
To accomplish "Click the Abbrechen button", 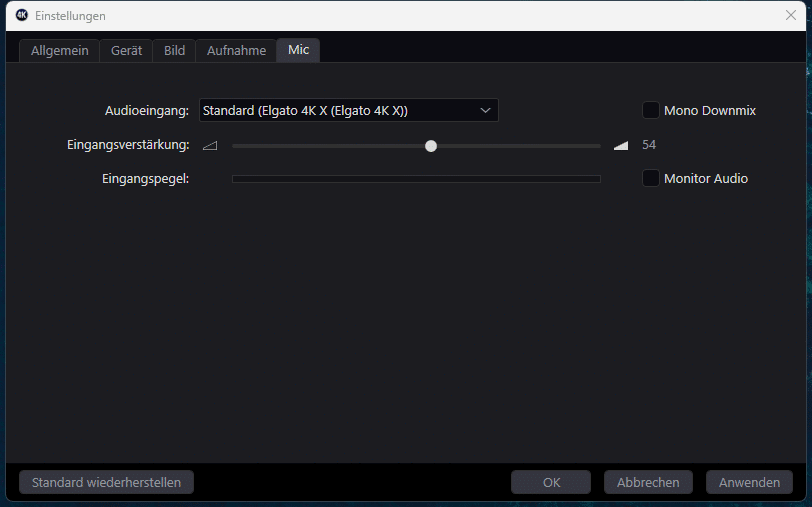I will tap(648, 482).
